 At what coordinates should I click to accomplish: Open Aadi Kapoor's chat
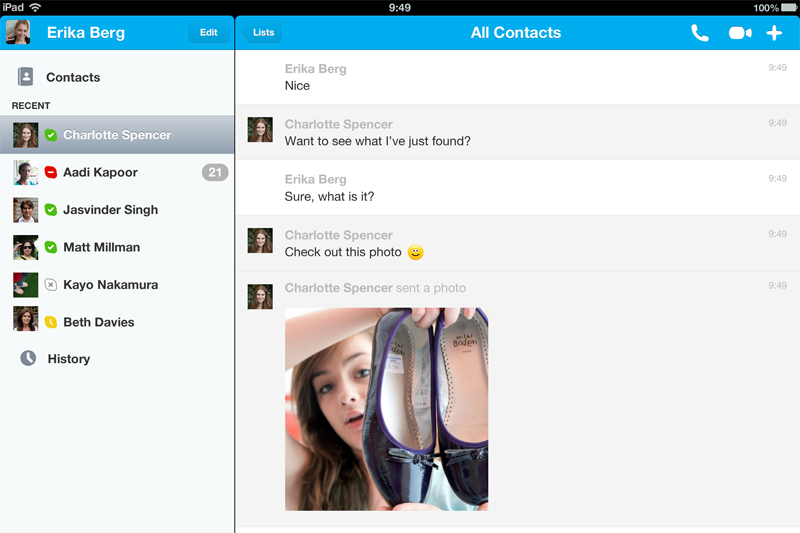click(117, 172)
